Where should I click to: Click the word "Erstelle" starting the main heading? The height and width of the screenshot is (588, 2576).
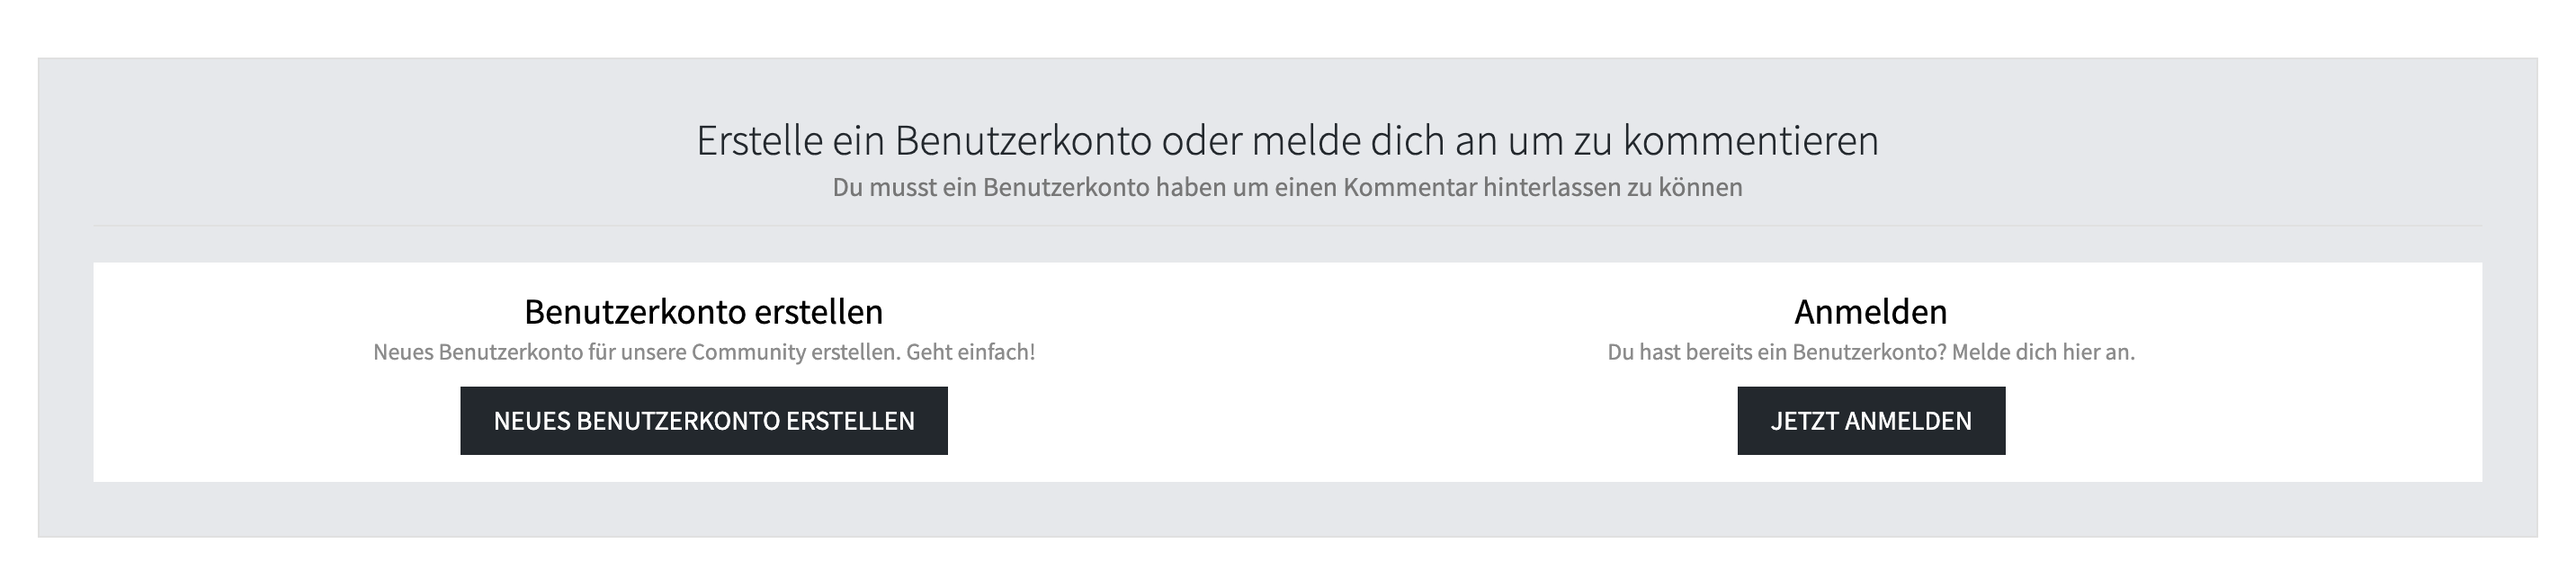pyautogui.click(x=759, y=141)
